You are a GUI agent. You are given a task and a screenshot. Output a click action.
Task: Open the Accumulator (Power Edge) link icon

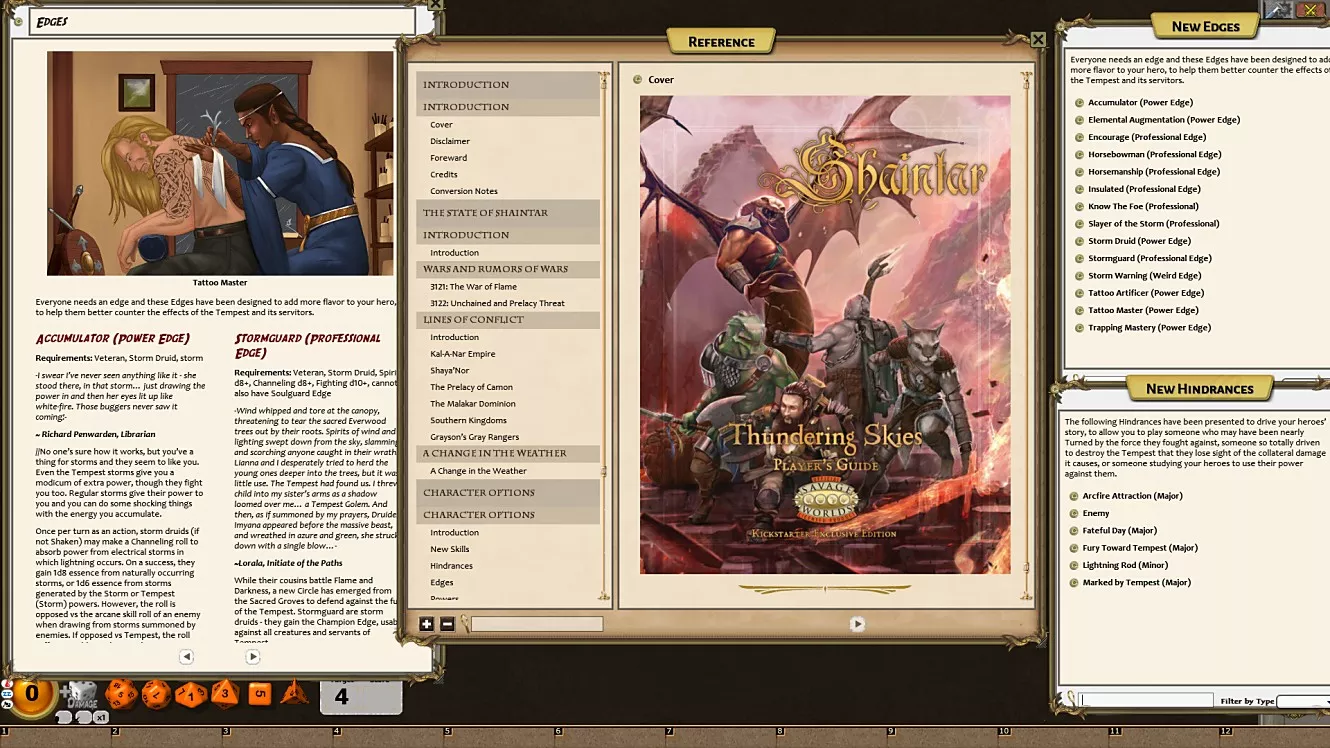point(1079,102)
